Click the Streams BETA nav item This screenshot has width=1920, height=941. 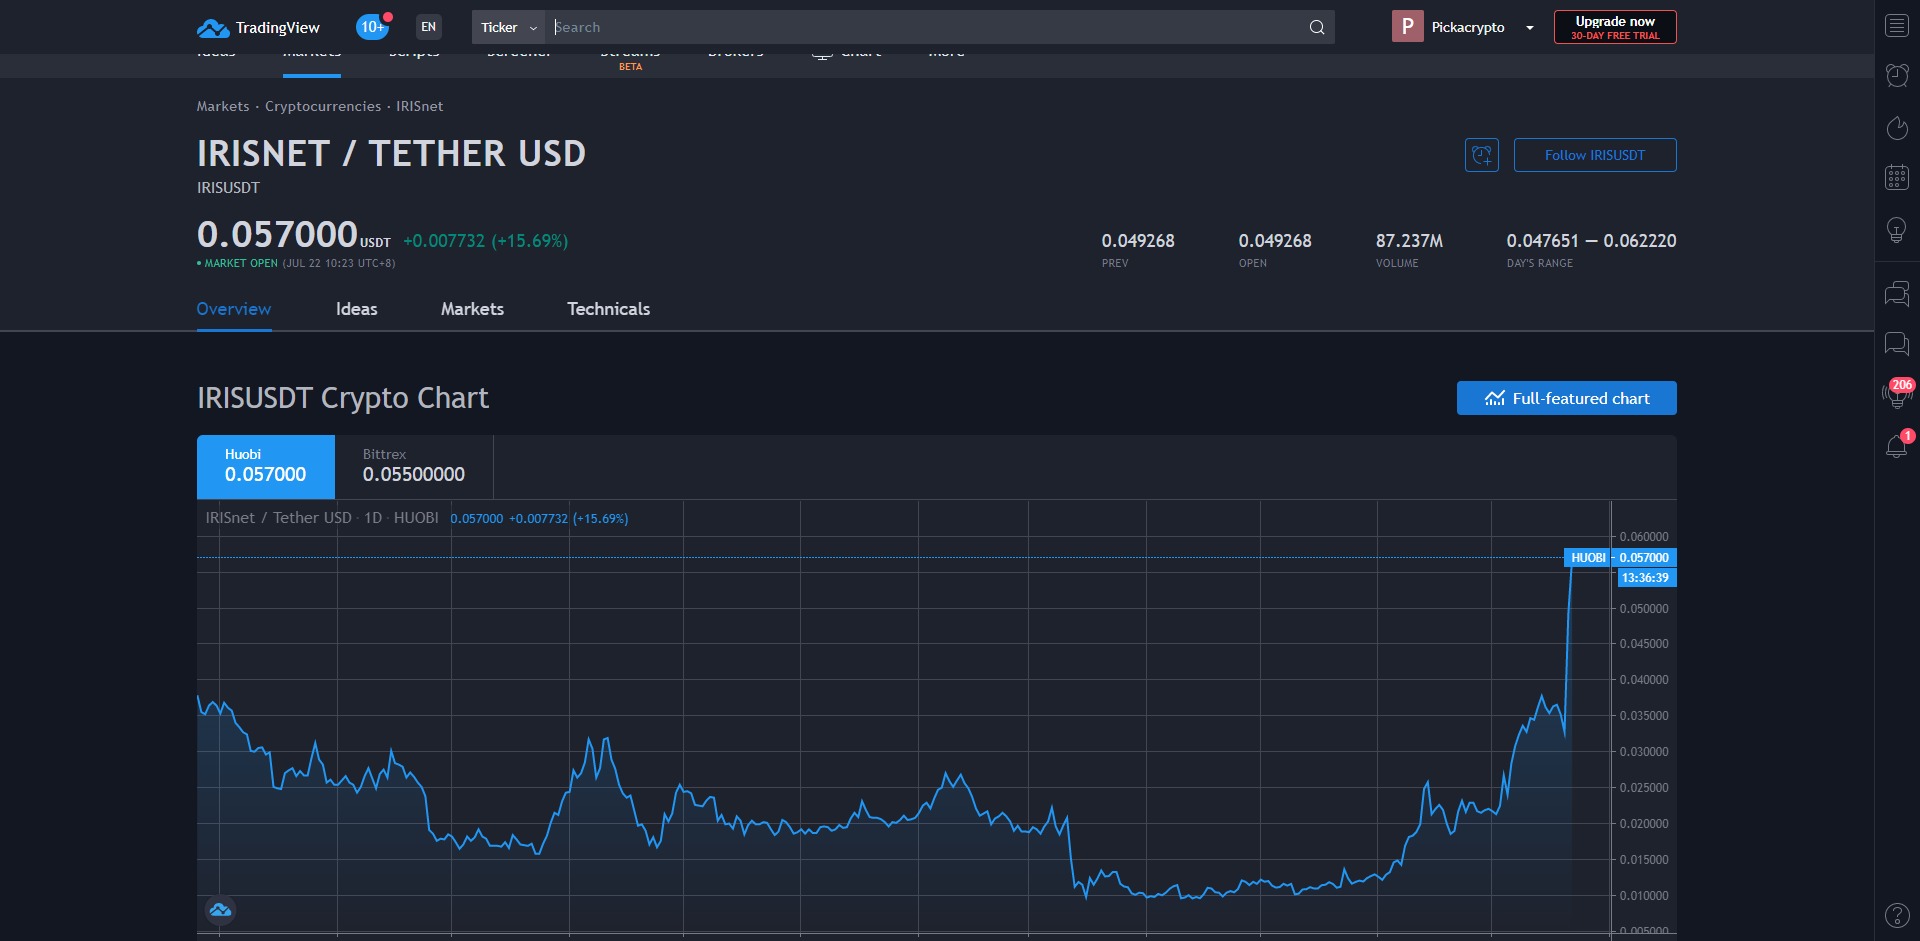[630, 58]
